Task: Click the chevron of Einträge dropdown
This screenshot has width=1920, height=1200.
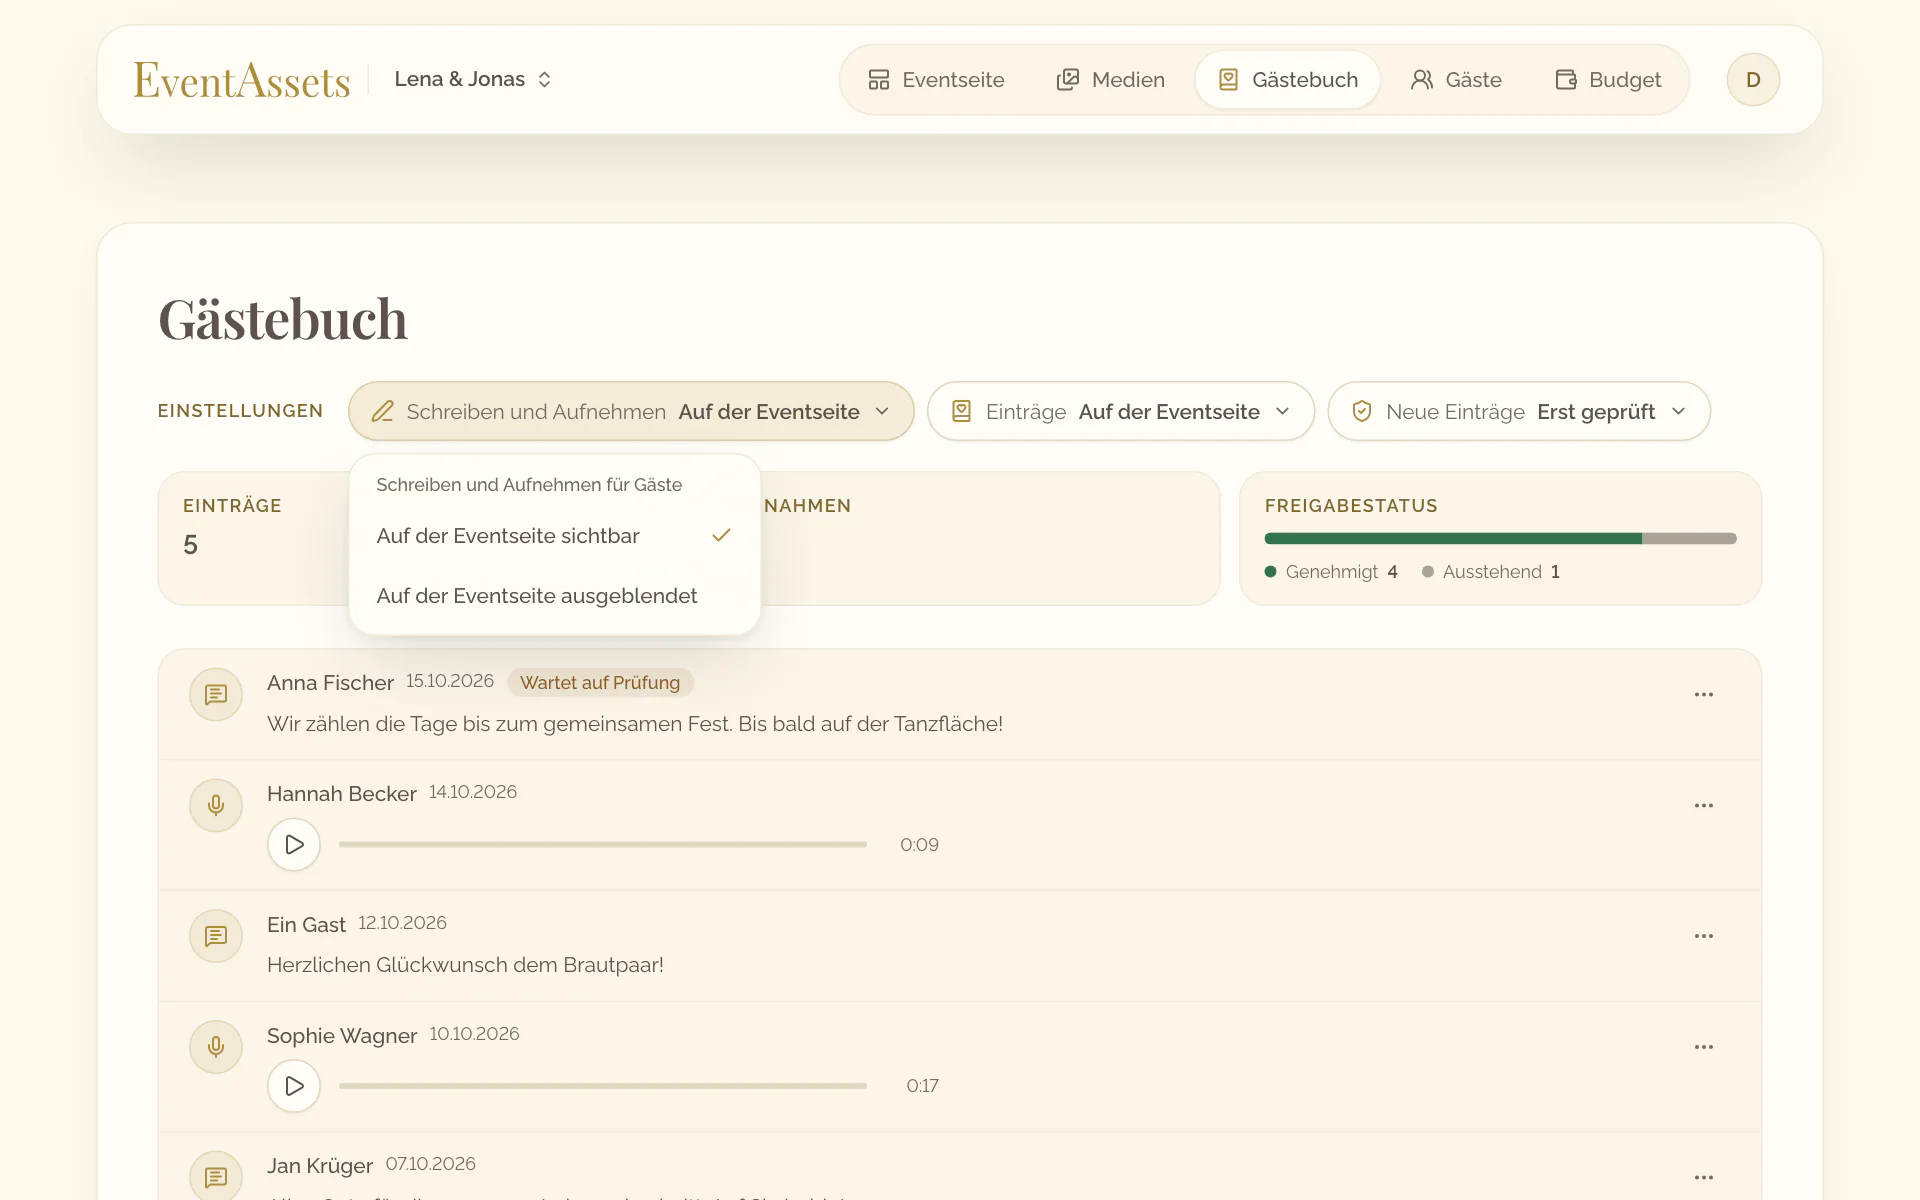Action: click(1282, 411)
